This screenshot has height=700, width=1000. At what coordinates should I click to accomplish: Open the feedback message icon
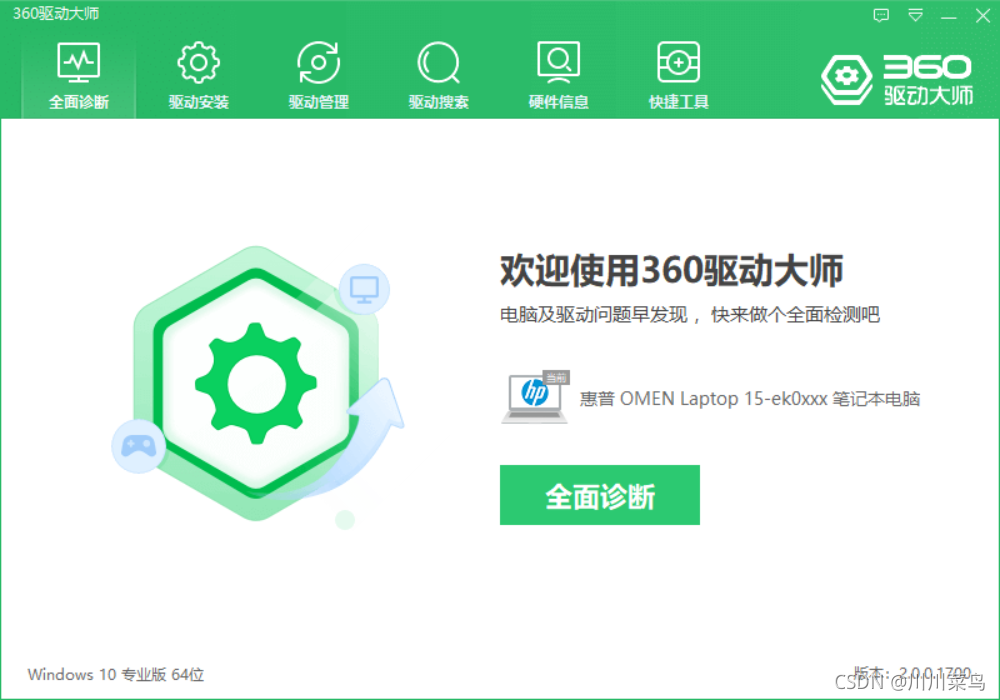click(881, 15)
